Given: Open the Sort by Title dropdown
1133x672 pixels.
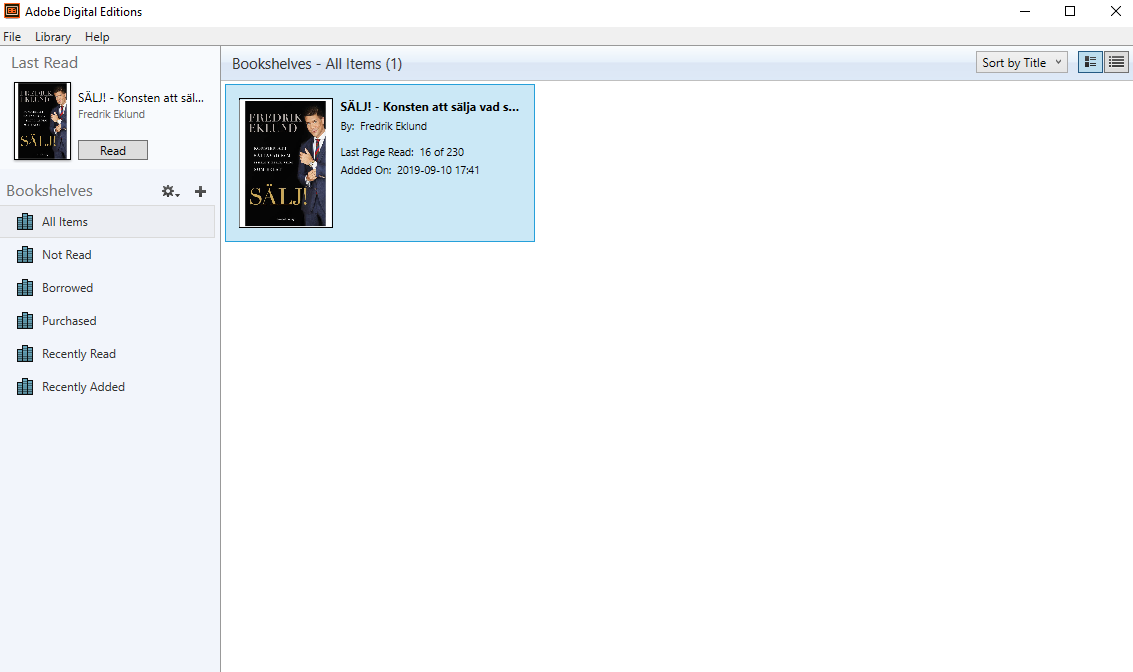Looking at the screenshot, I should (x=1021, y=62).
